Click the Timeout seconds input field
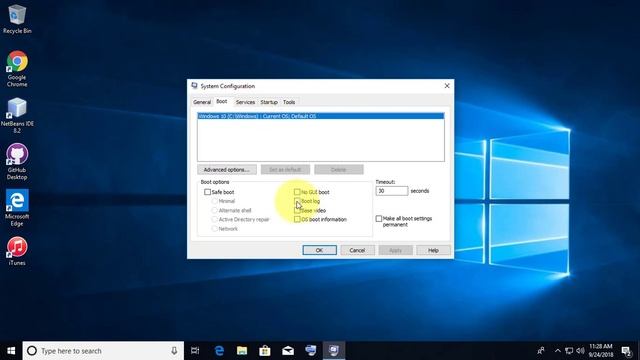The width and height of the screenshot is (640, 360). 391,191
